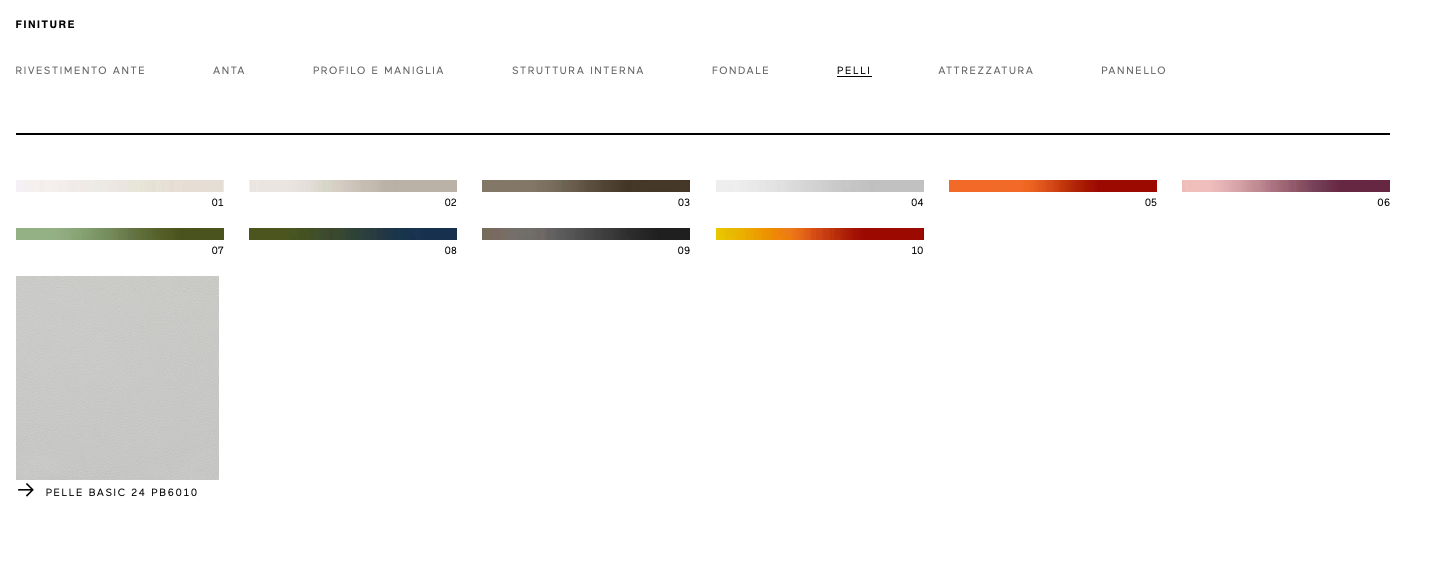This screenshot has width=1438, height=574.
Task: Switch to the Pannello tab
Action: [x=1133, y=71]
